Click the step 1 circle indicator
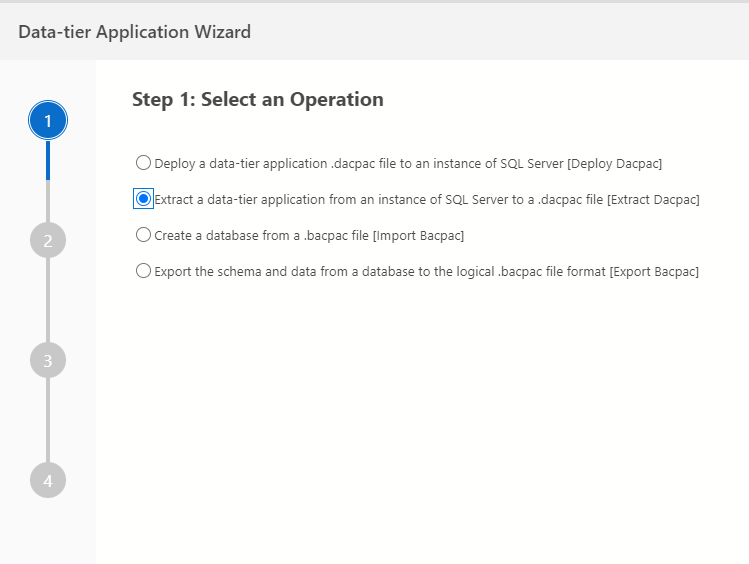749x564 pixels. coord(48,121)
